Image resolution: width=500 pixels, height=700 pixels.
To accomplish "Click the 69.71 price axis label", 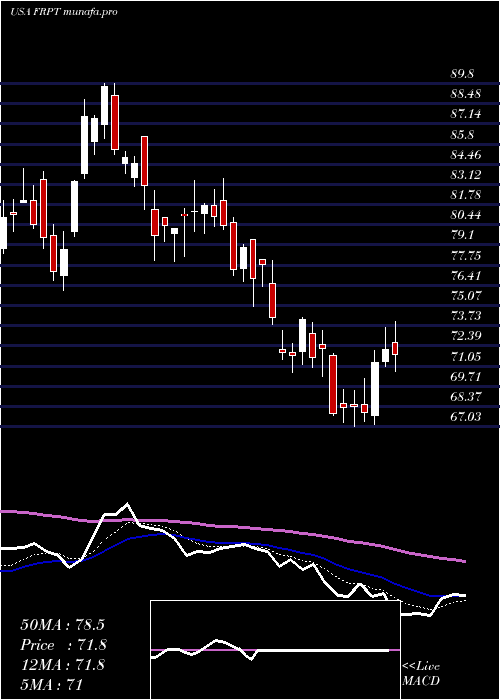I will click(466, 376).
